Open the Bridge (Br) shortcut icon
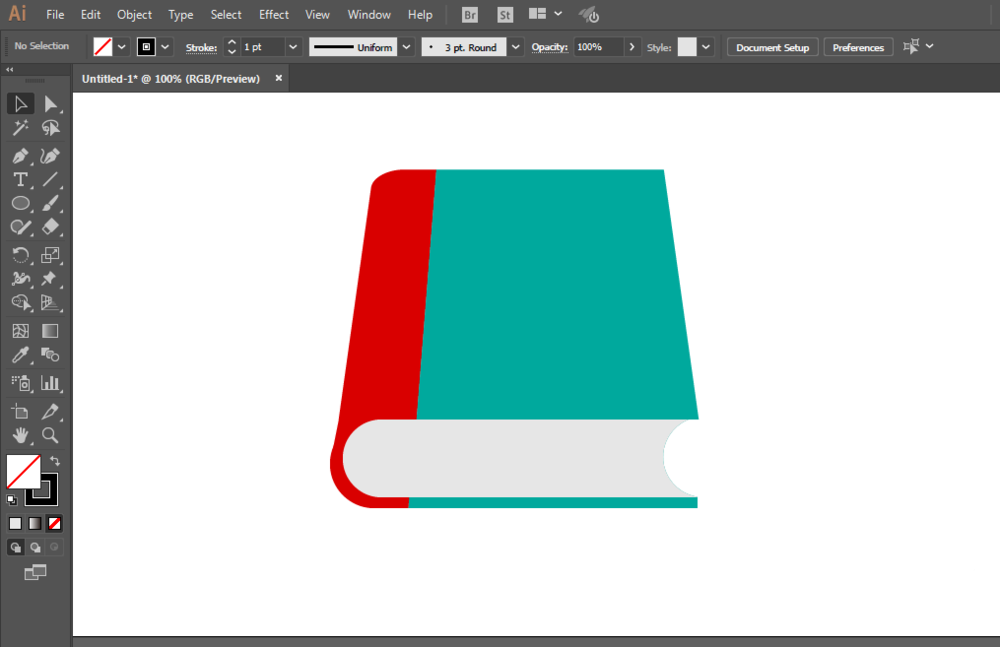Viewport: 1000px width, 647px height. 469,15
